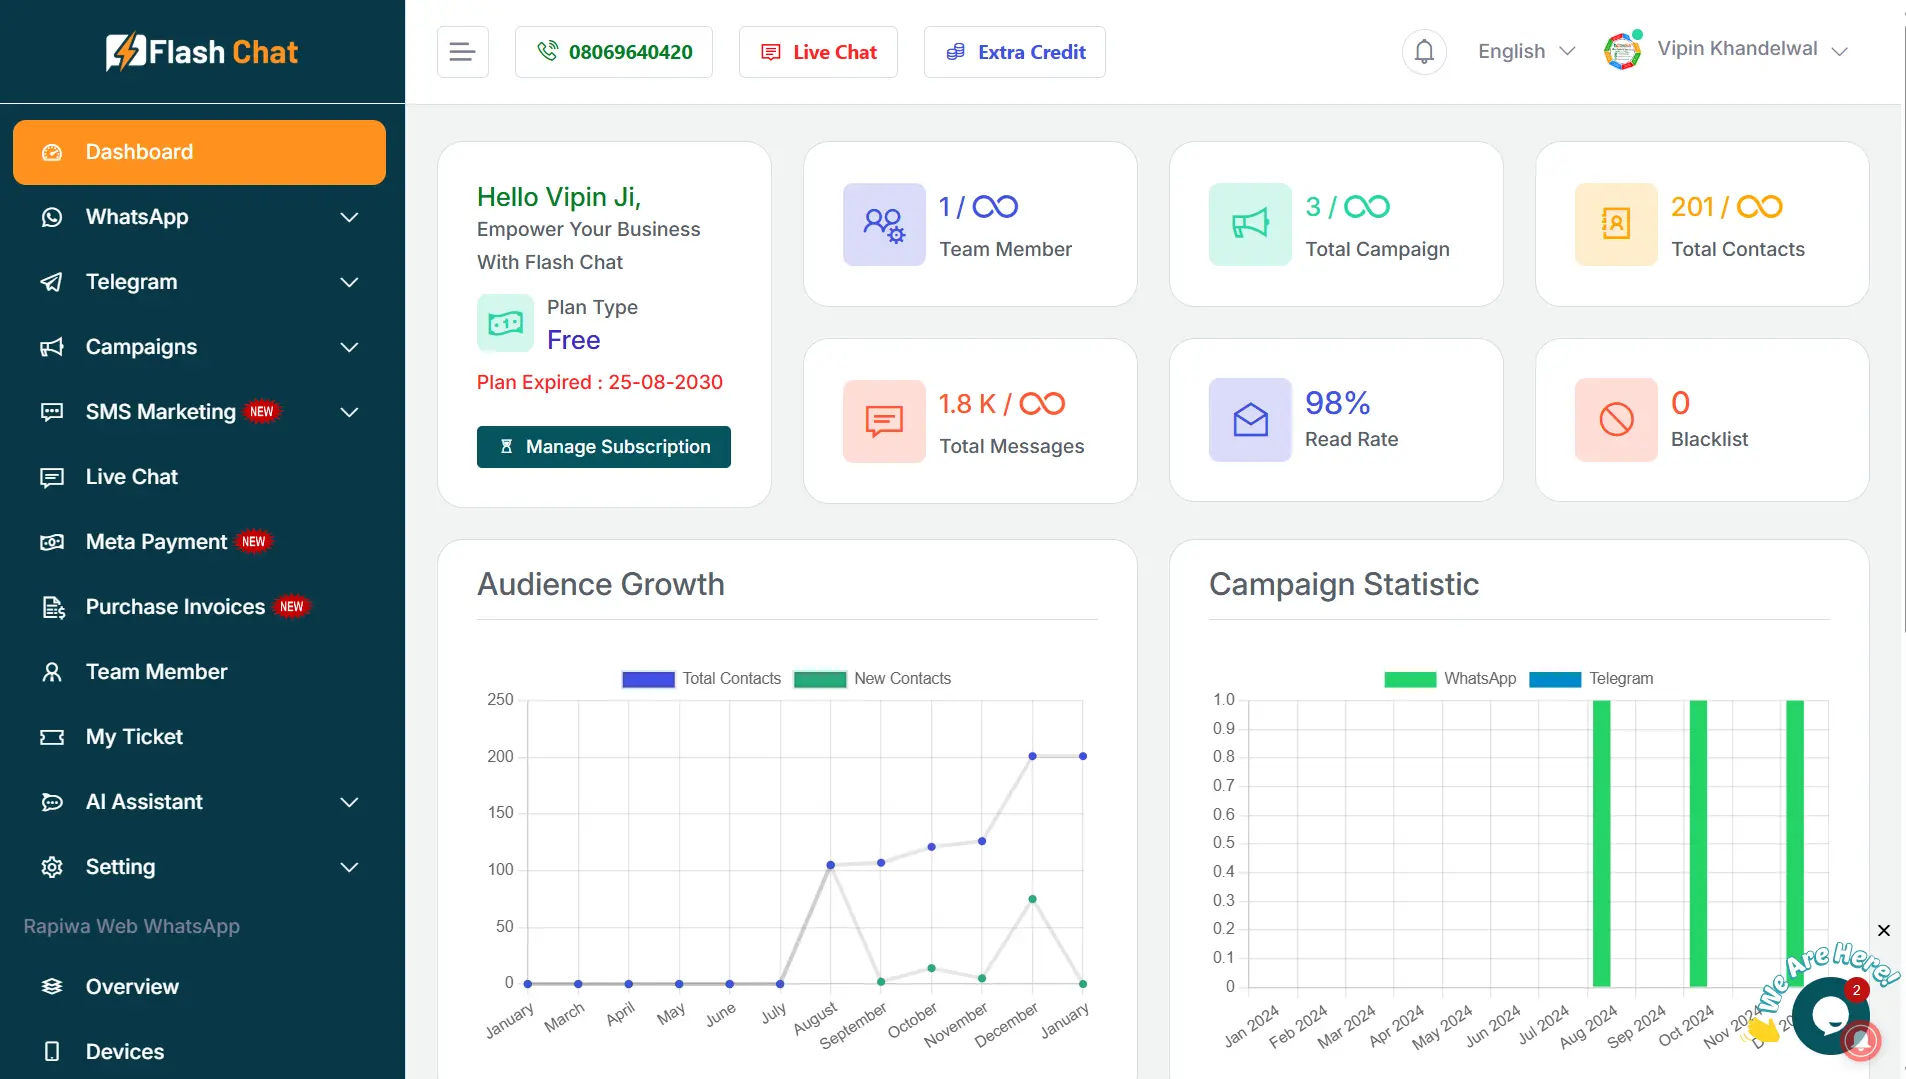Select the Dashboard icon in sidebar

(x=51, y=152)
